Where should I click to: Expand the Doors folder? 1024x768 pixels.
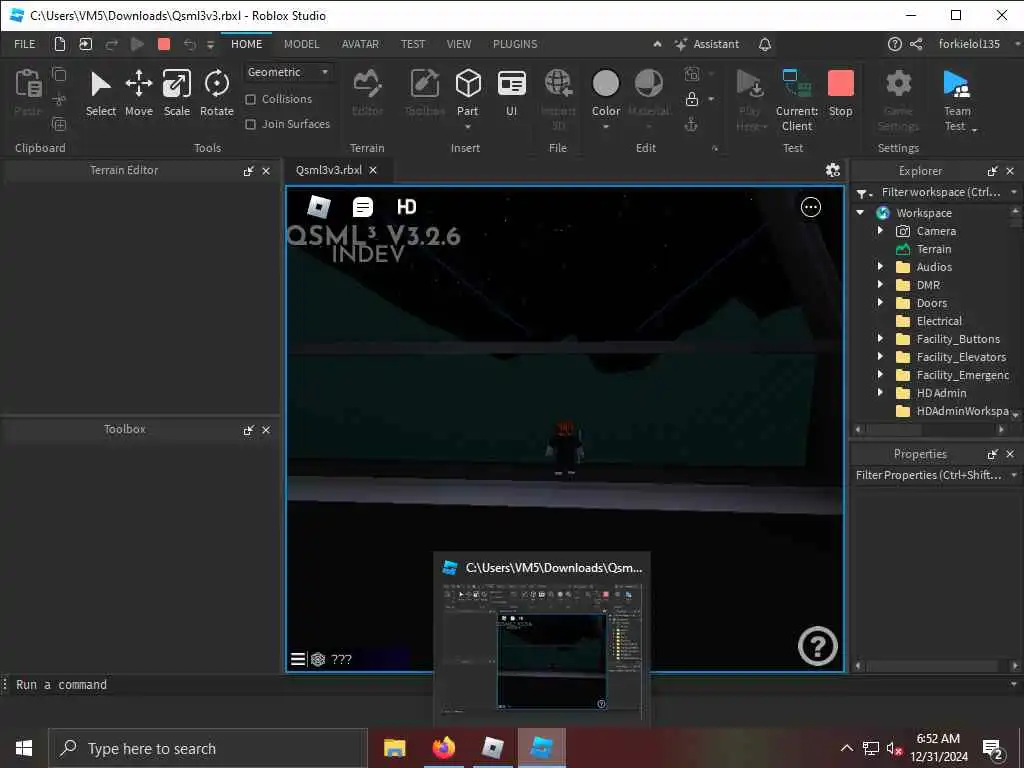coord(880,302)
